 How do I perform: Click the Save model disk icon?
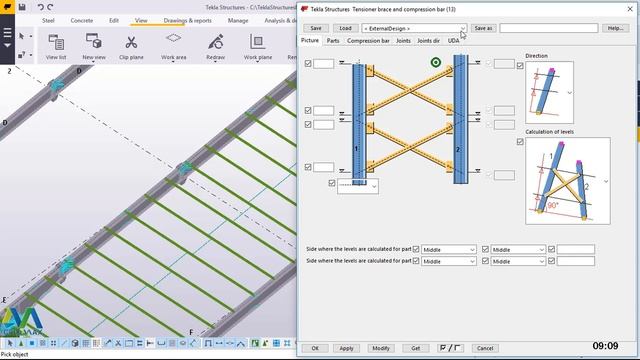(22, 7)
